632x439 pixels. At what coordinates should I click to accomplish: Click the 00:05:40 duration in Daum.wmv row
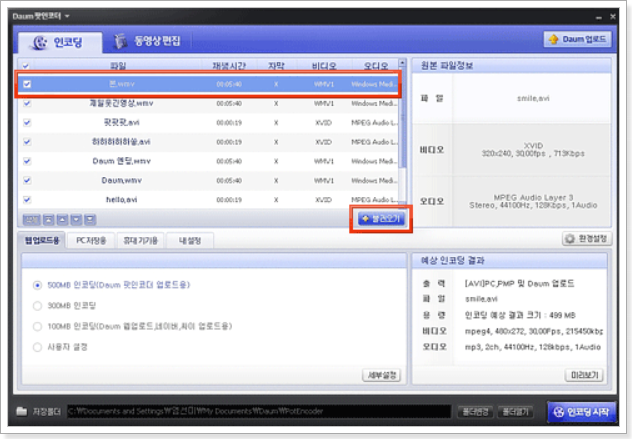[229, 180]
